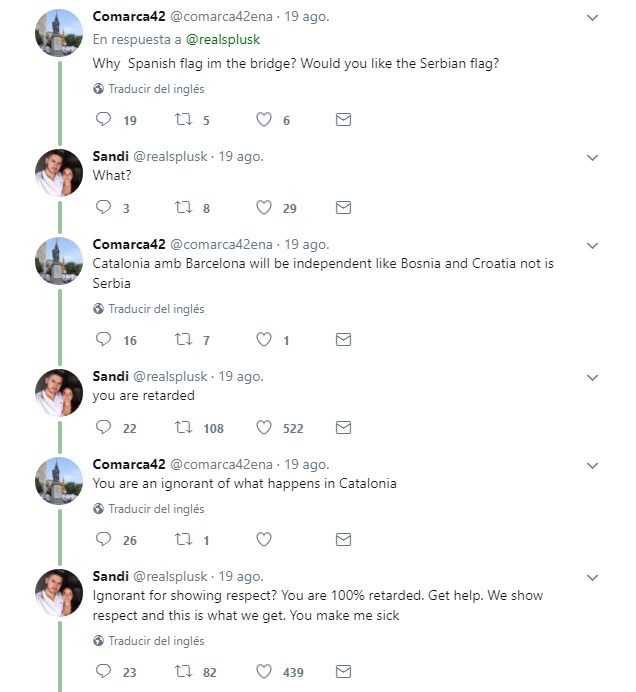The height and width of the screenshot is (692, 636).
Task: Reply to the Serbian flag question tweet
Action: (103, 120)
